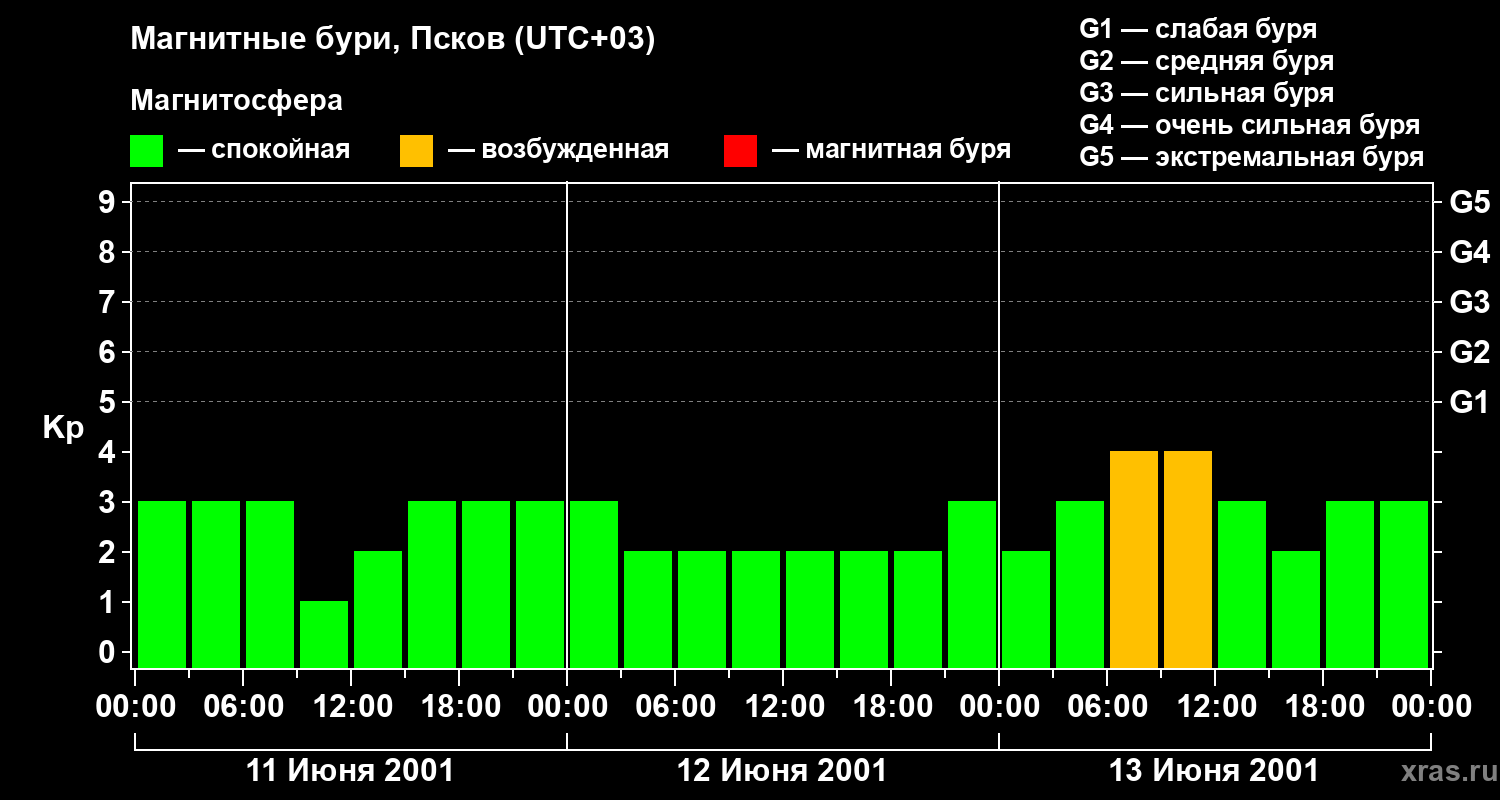Click the red 'магнитная буря' legend swatch
1500x800 pixels.
[x=740, y=151]
